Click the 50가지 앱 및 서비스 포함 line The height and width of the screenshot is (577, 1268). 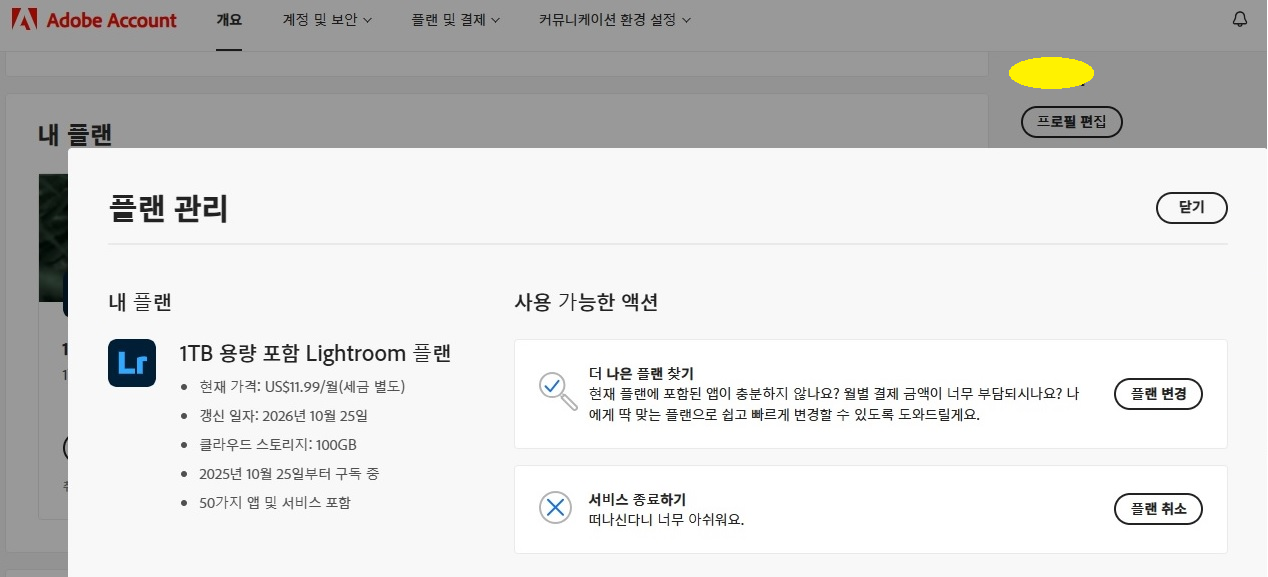(x=275, y=502)
